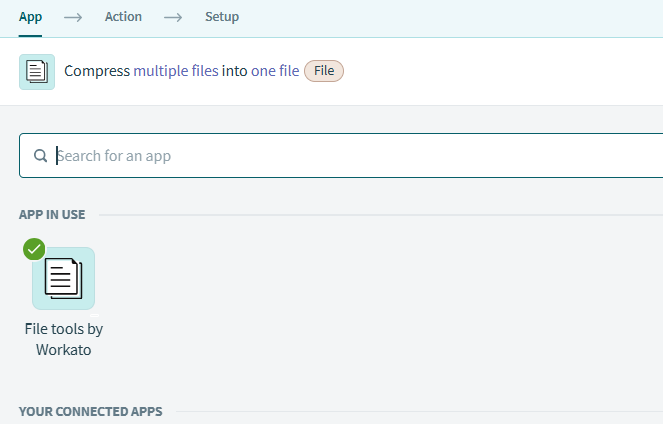Click the 'File tools by Workato' label
This screenshot has height=424, width=663.
63,339
